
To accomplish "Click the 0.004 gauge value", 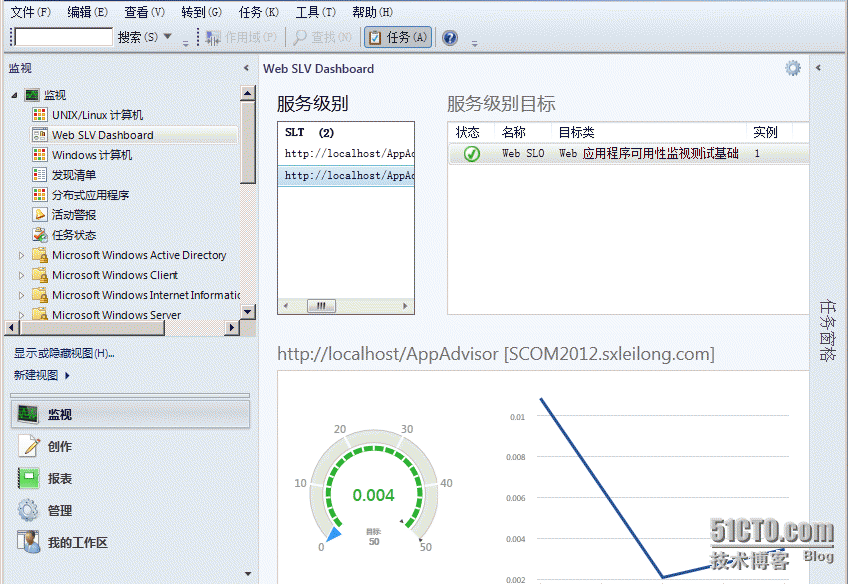I will coord(373,495).
